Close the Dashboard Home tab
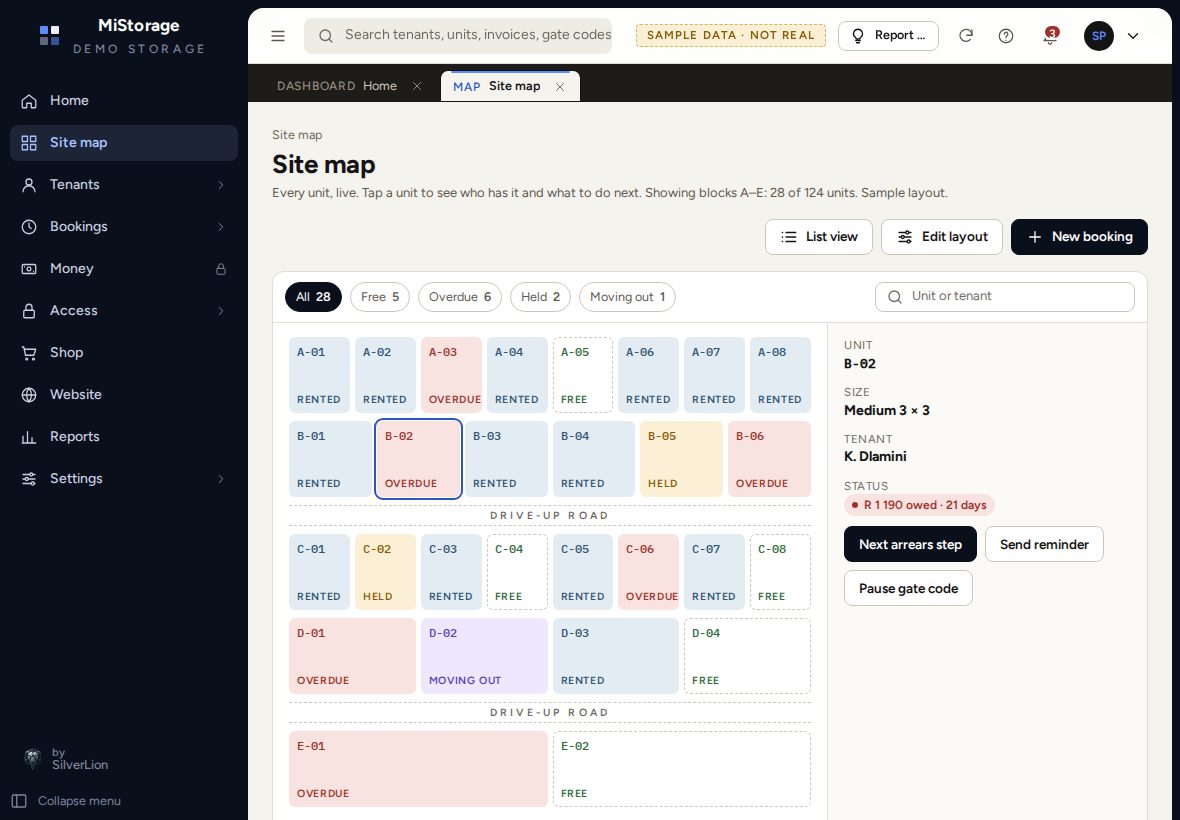Image resolution: width=1180 pixels, height=820 pixels. click(x=417, y=87)
